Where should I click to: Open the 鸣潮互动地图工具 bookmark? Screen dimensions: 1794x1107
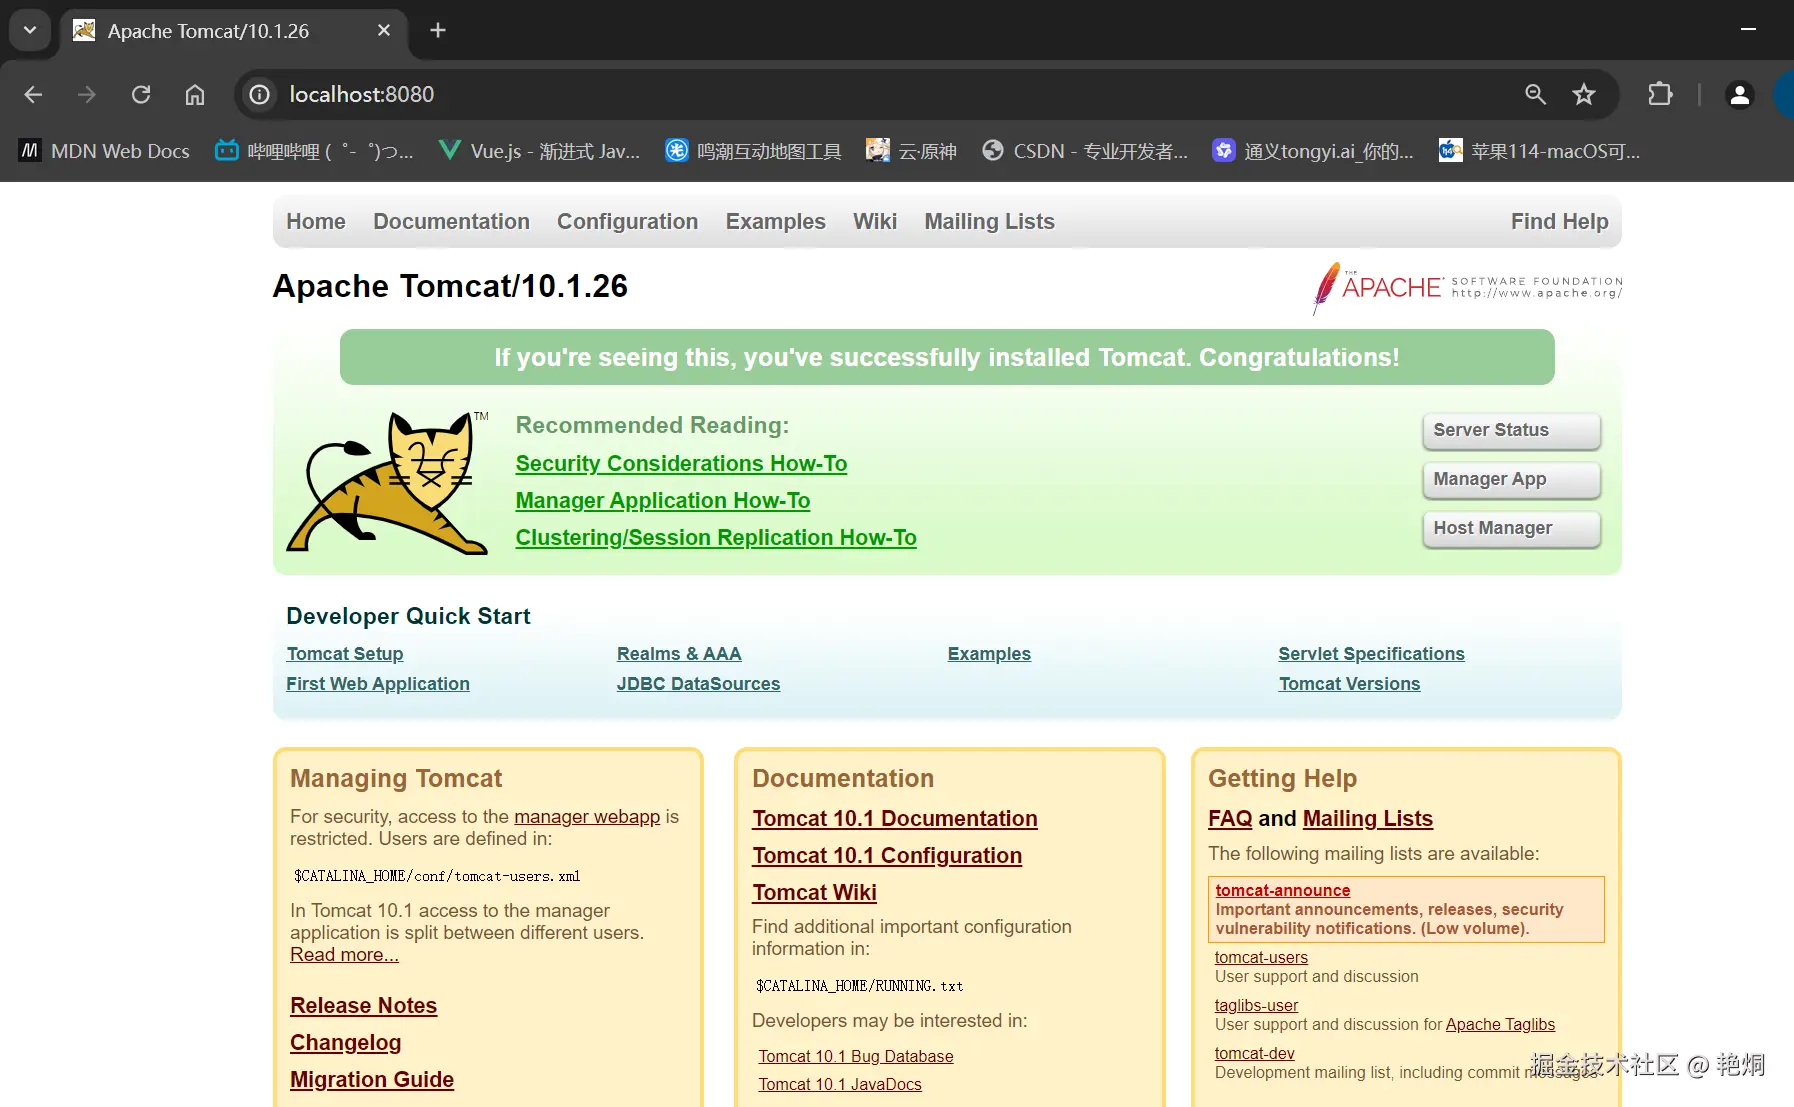[x=754, y=151]
